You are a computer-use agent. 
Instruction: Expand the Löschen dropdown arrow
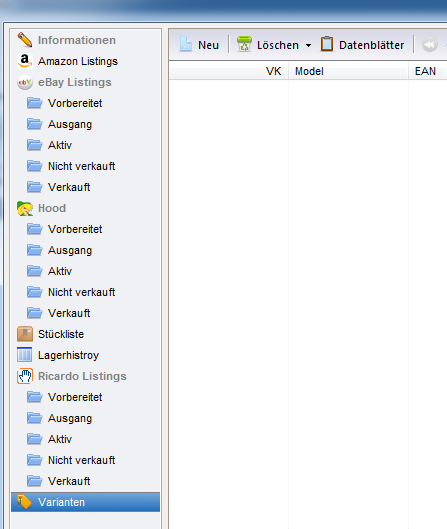pos(308,45)
